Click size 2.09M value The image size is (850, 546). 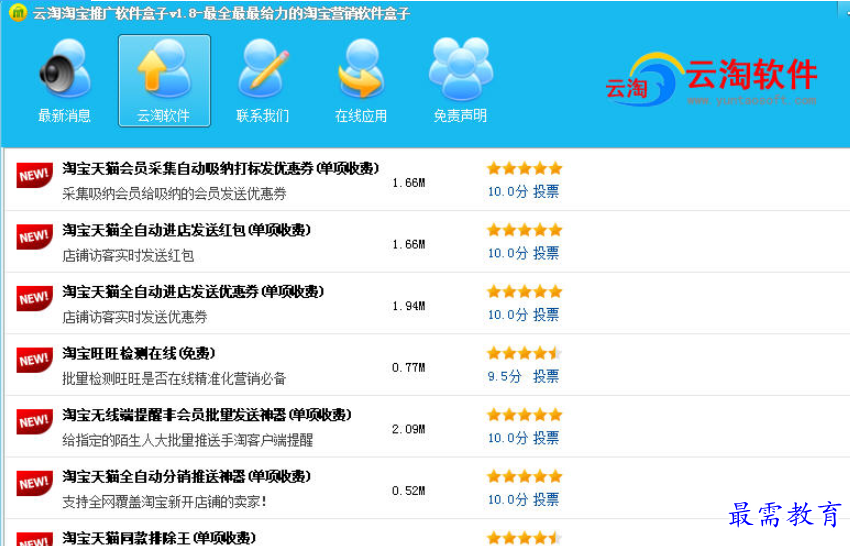(x=409, y=429)
